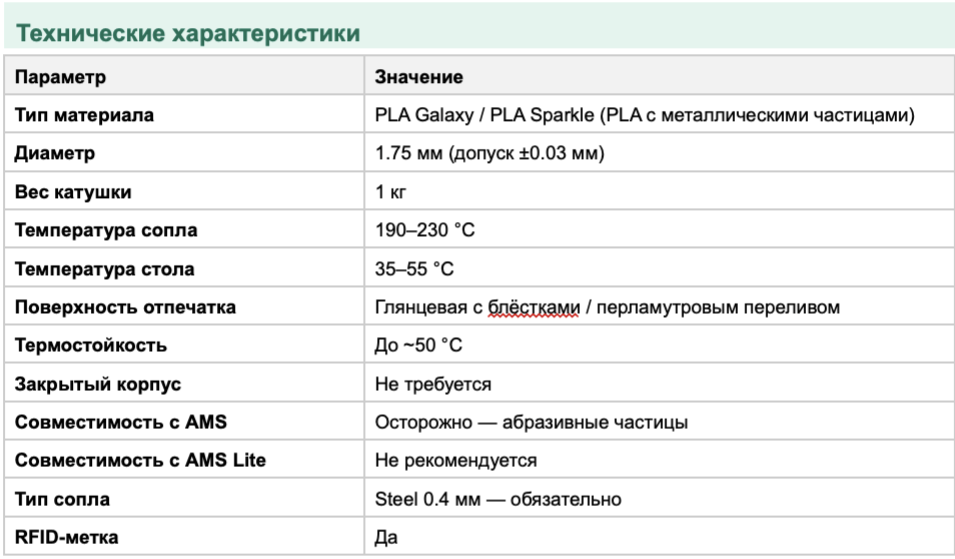Viewport: 955px width, 559px height.
Task: Click the 'Тип материала' row label
Action: click(84, 114)
